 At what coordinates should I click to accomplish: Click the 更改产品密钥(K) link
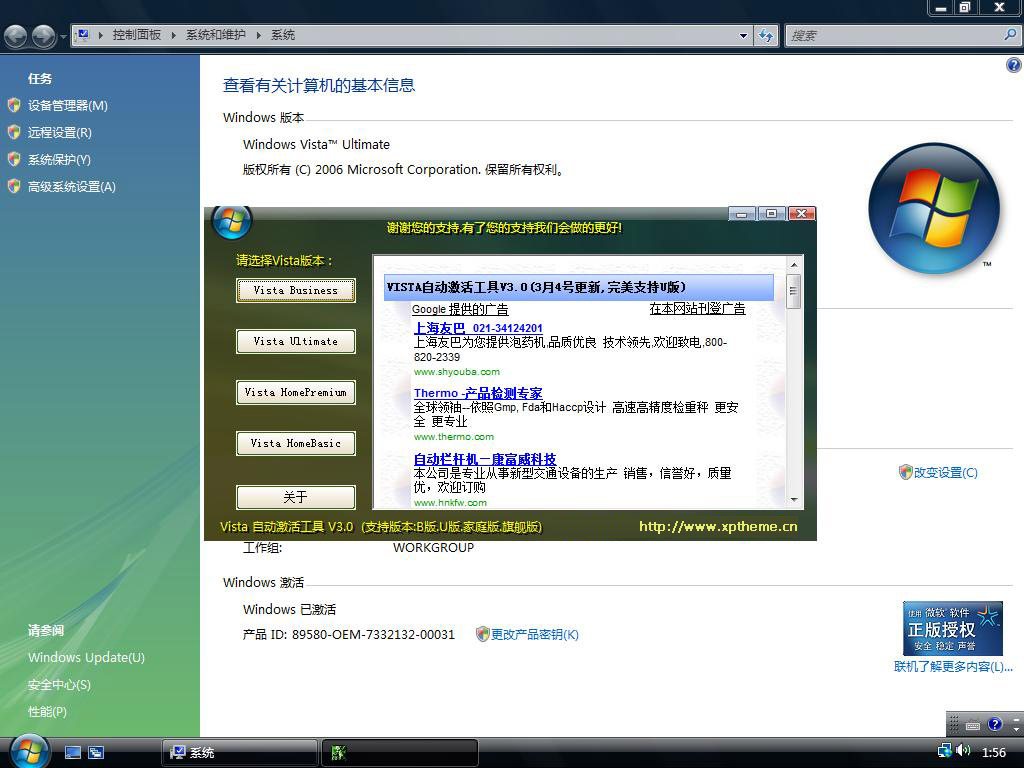point(534,634)
